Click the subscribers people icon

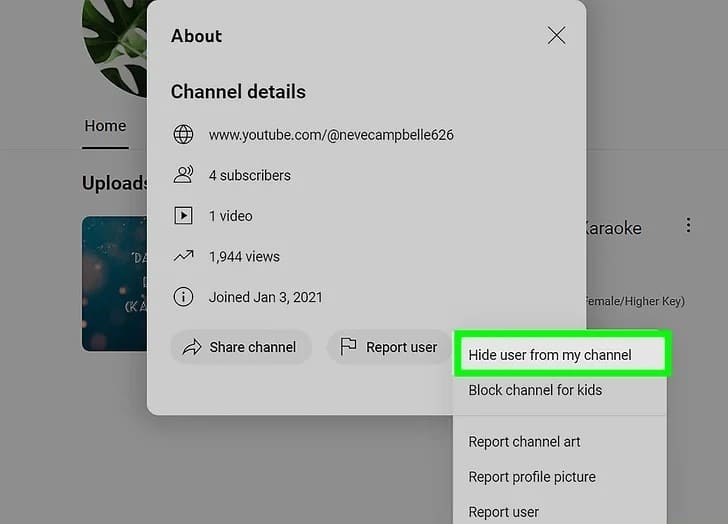click(183, 175)
